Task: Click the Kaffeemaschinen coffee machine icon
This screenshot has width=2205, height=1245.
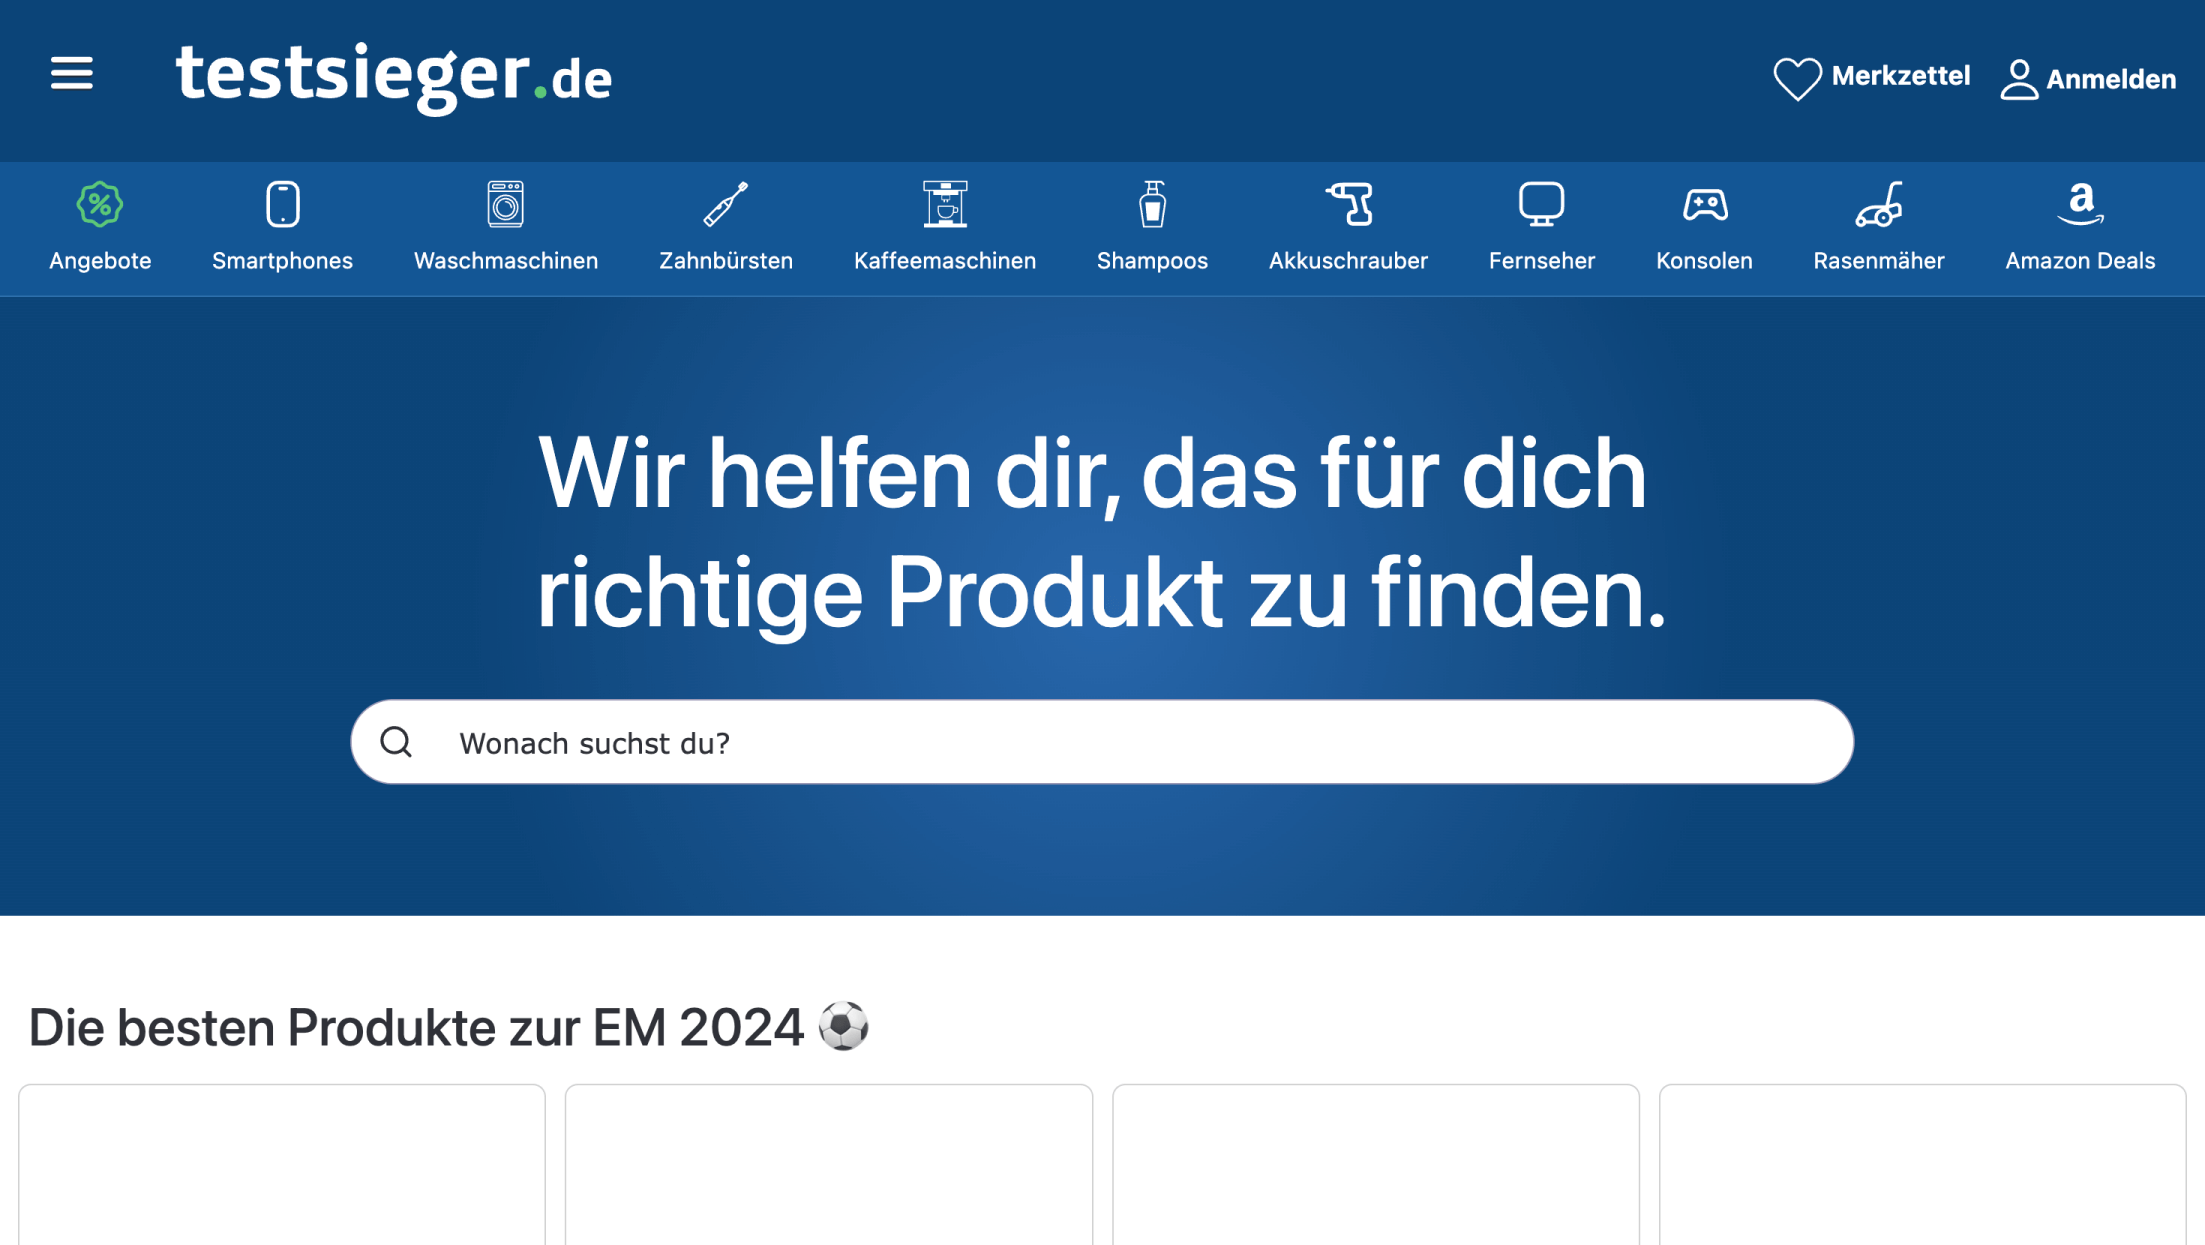Action: coord(945,204)
